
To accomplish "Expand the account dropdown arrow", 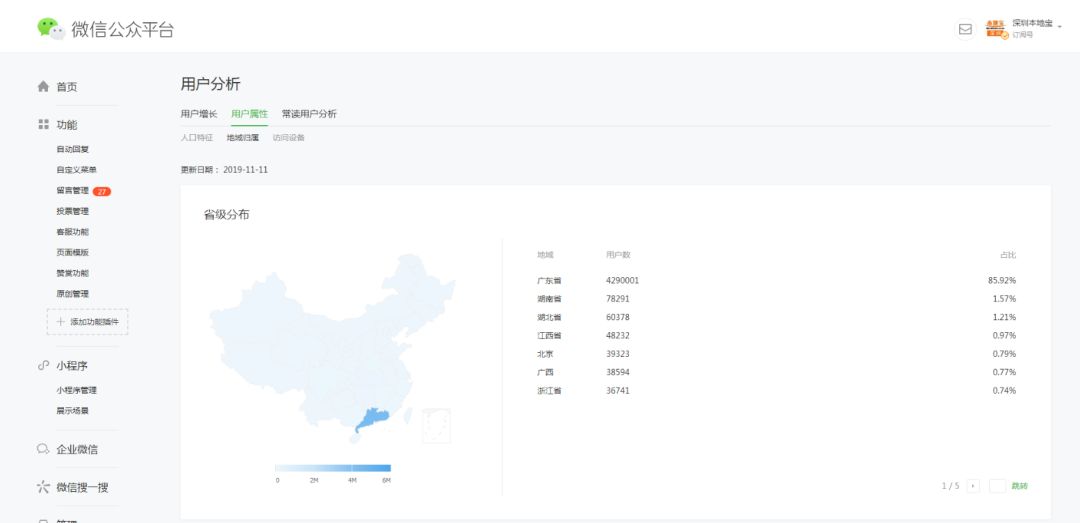I will (1059, 26).
